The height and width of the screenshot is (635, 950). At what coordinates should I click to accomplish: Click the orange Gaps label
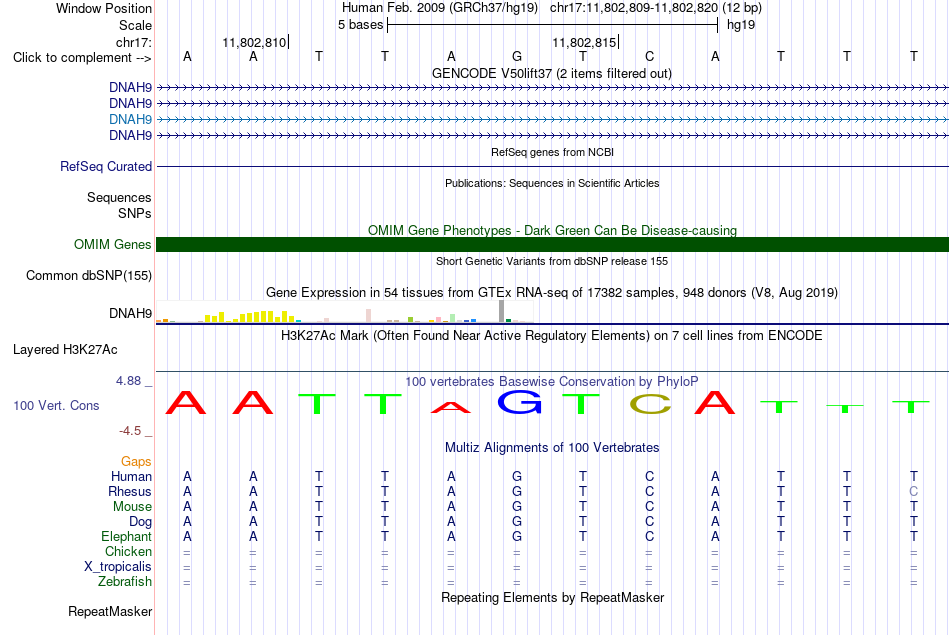tap(136, 462)
